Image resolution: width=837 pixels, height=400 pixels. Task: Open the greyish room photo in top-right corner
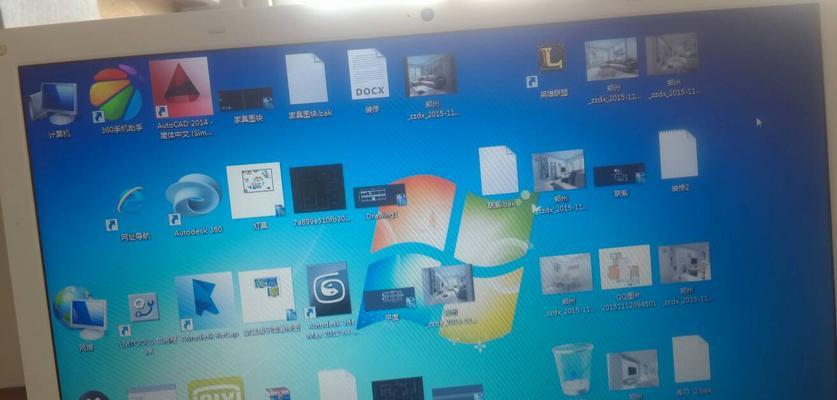(672, 54)
